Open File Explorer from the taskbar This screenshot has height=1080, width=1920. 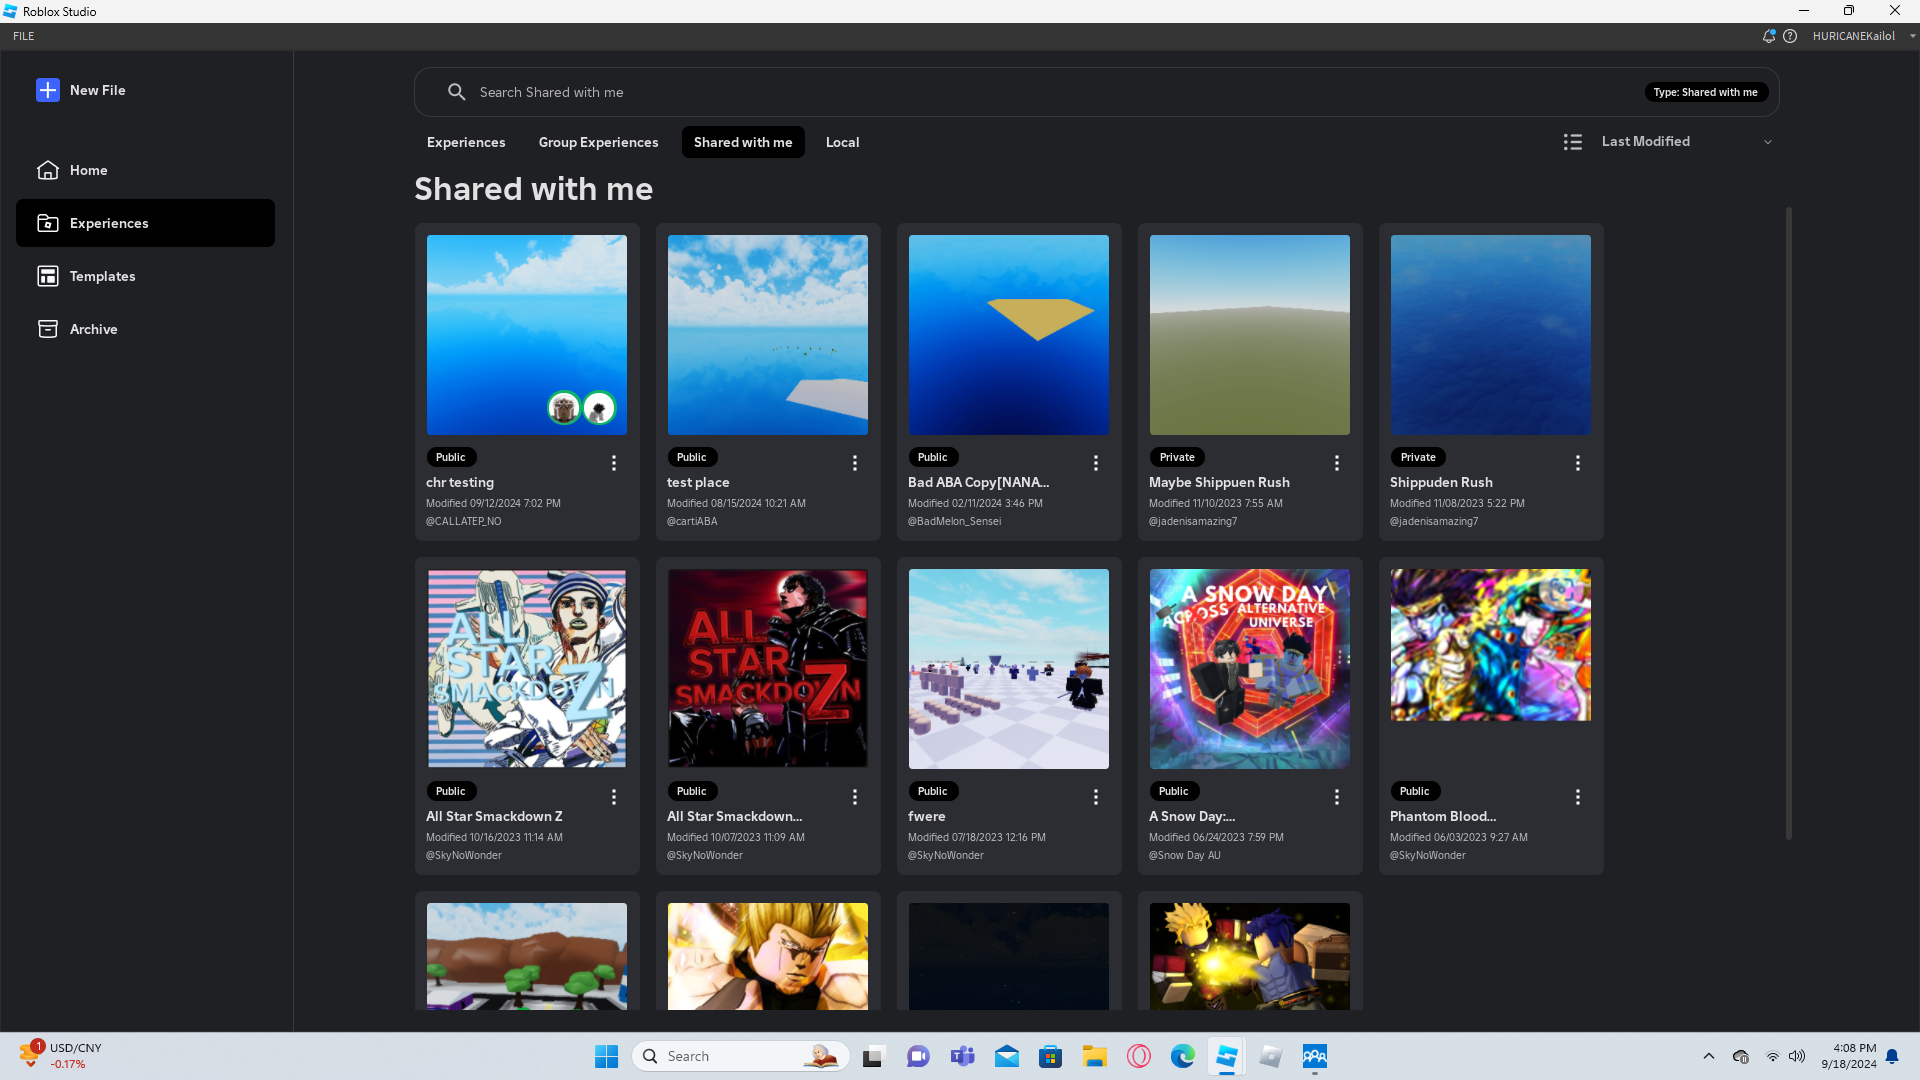[1094, 1056]
